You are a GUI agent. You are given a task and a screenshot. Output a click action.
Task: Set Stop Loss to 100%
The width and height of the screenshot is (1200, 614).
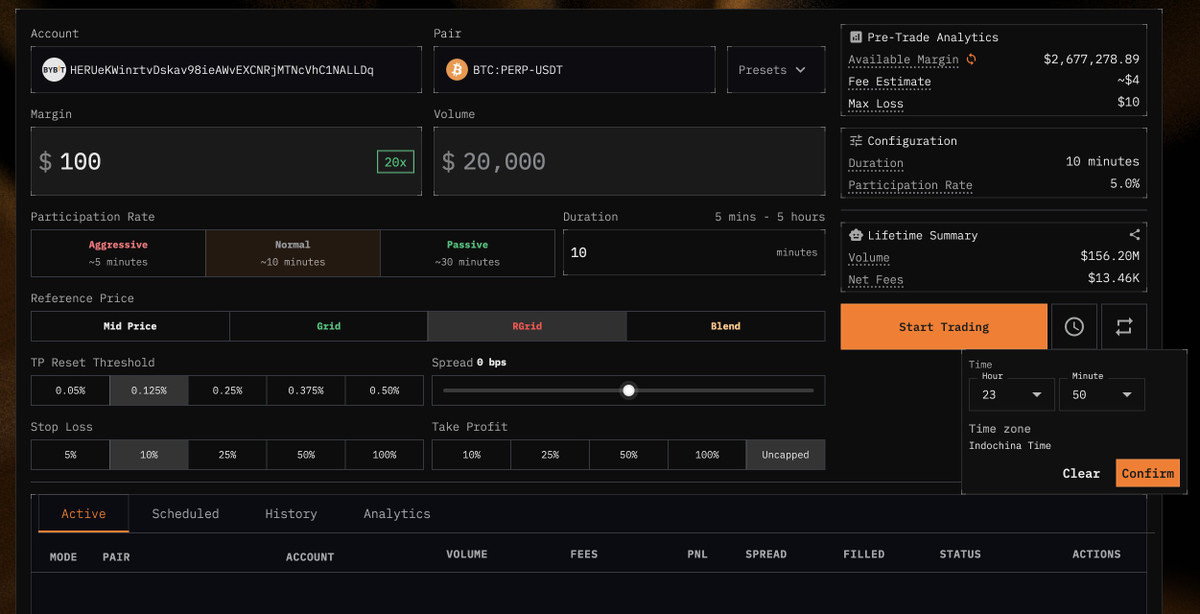tap(384, 454)
